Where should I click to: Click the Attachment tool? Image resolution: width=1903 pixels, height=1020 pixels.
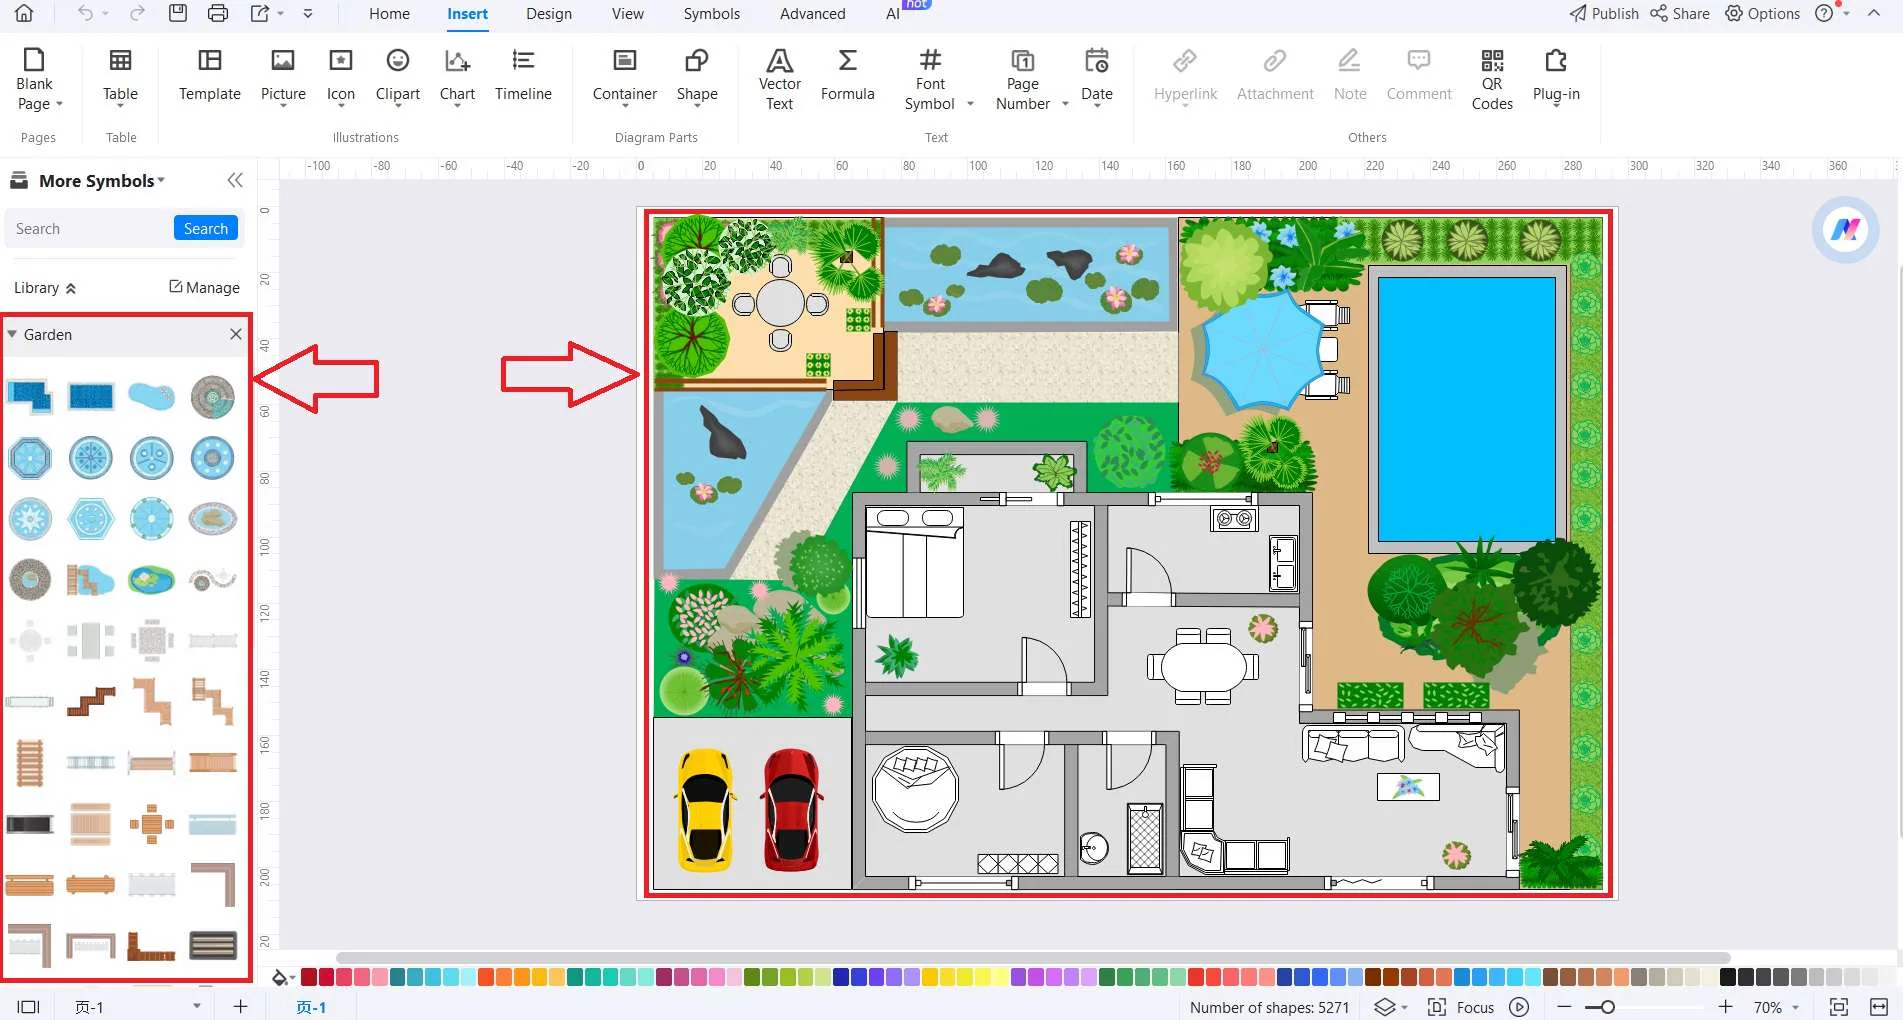click(x=1275, y=75)
